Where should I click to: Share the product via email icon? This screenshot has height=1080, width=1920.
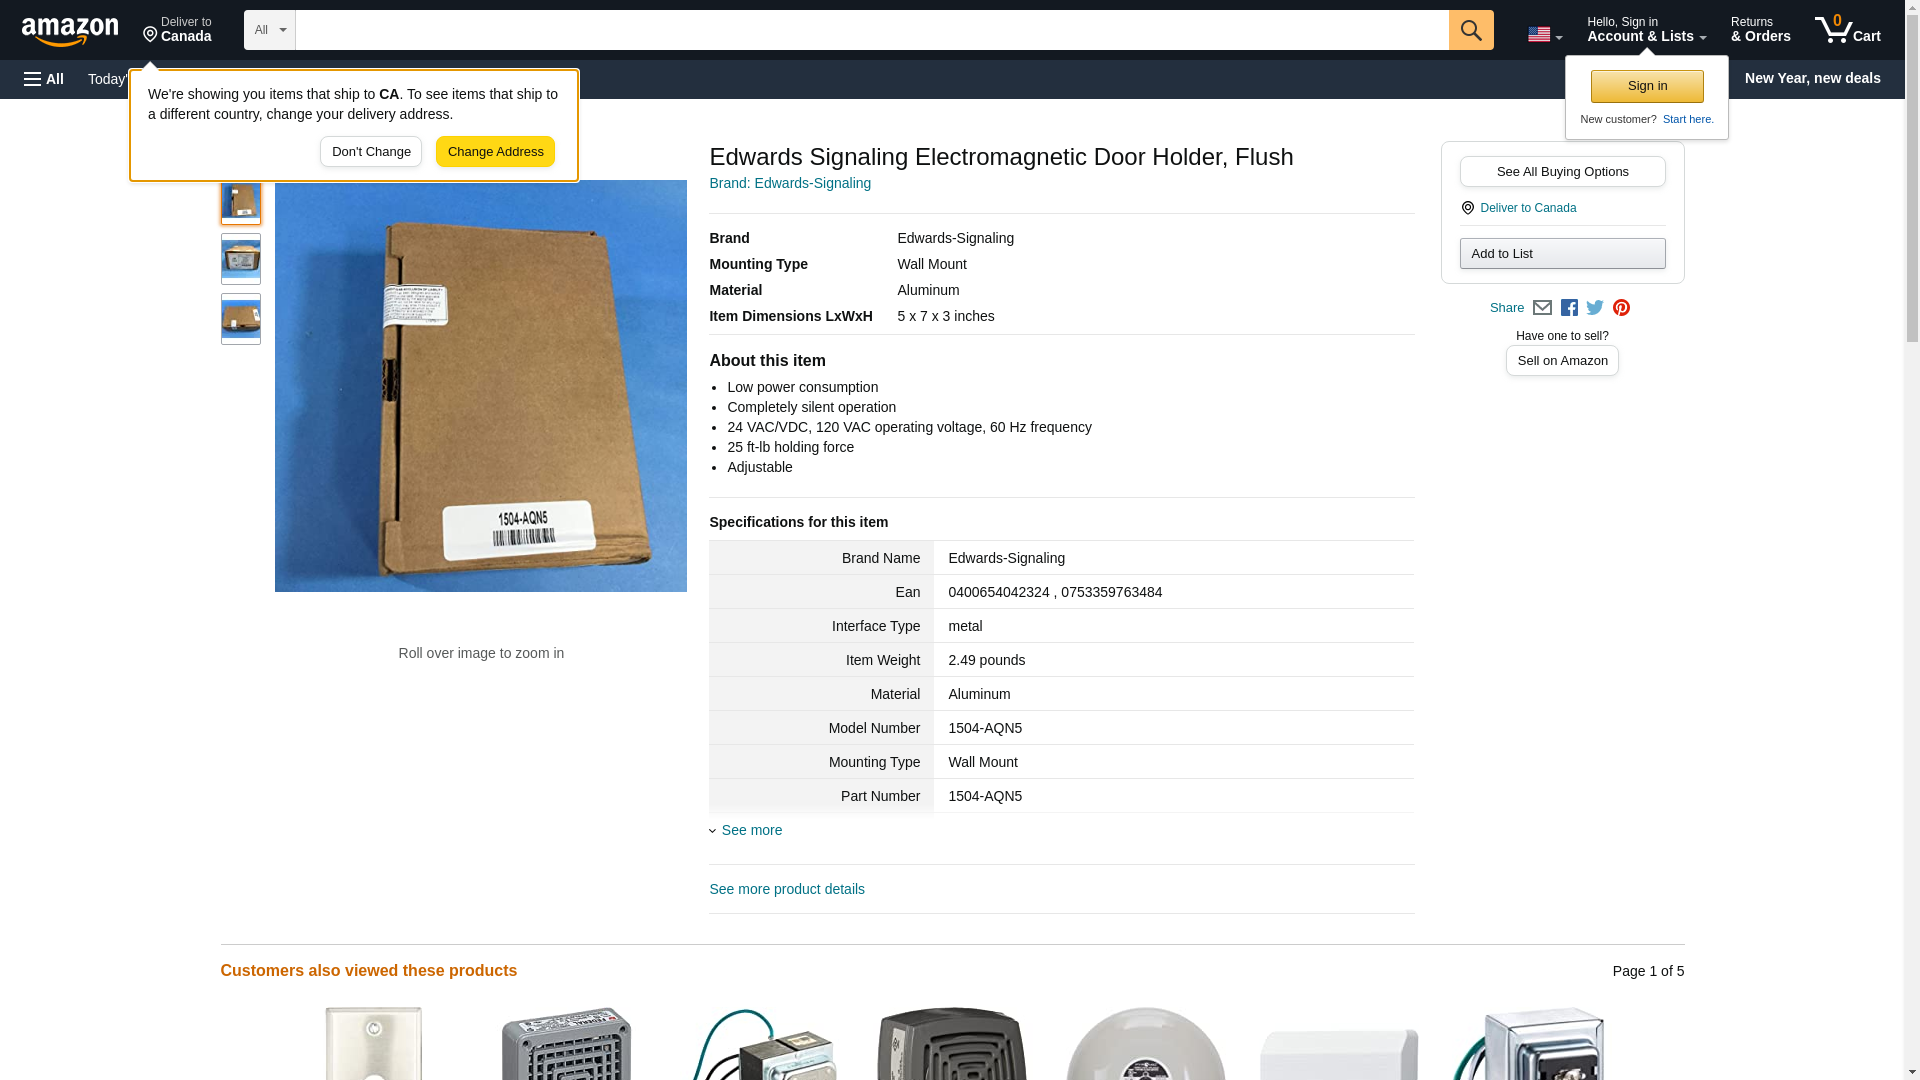point(1542,308)
